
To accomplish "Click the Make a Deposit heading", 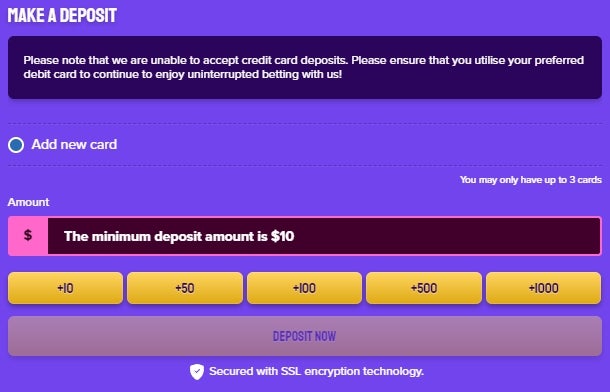I will pos(62,15).
